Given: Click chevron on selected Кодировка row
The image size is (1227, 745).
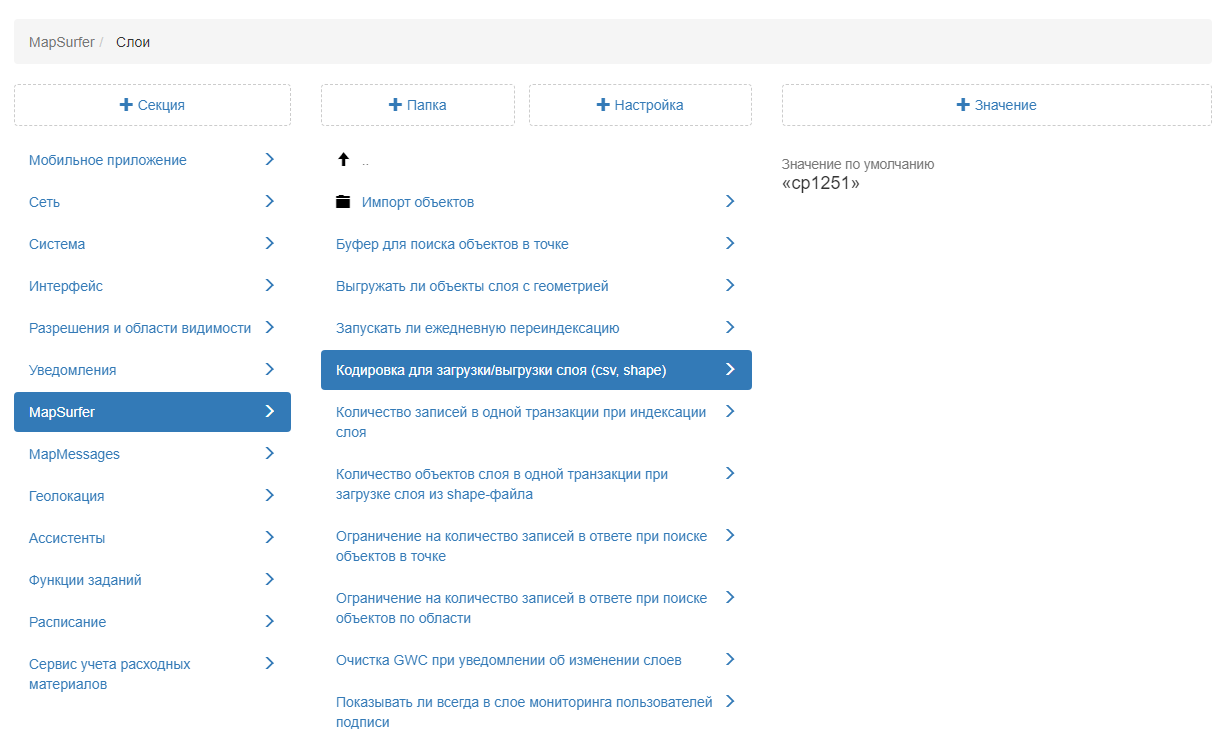Looking at the screenshot, I should tap(730, 369).
